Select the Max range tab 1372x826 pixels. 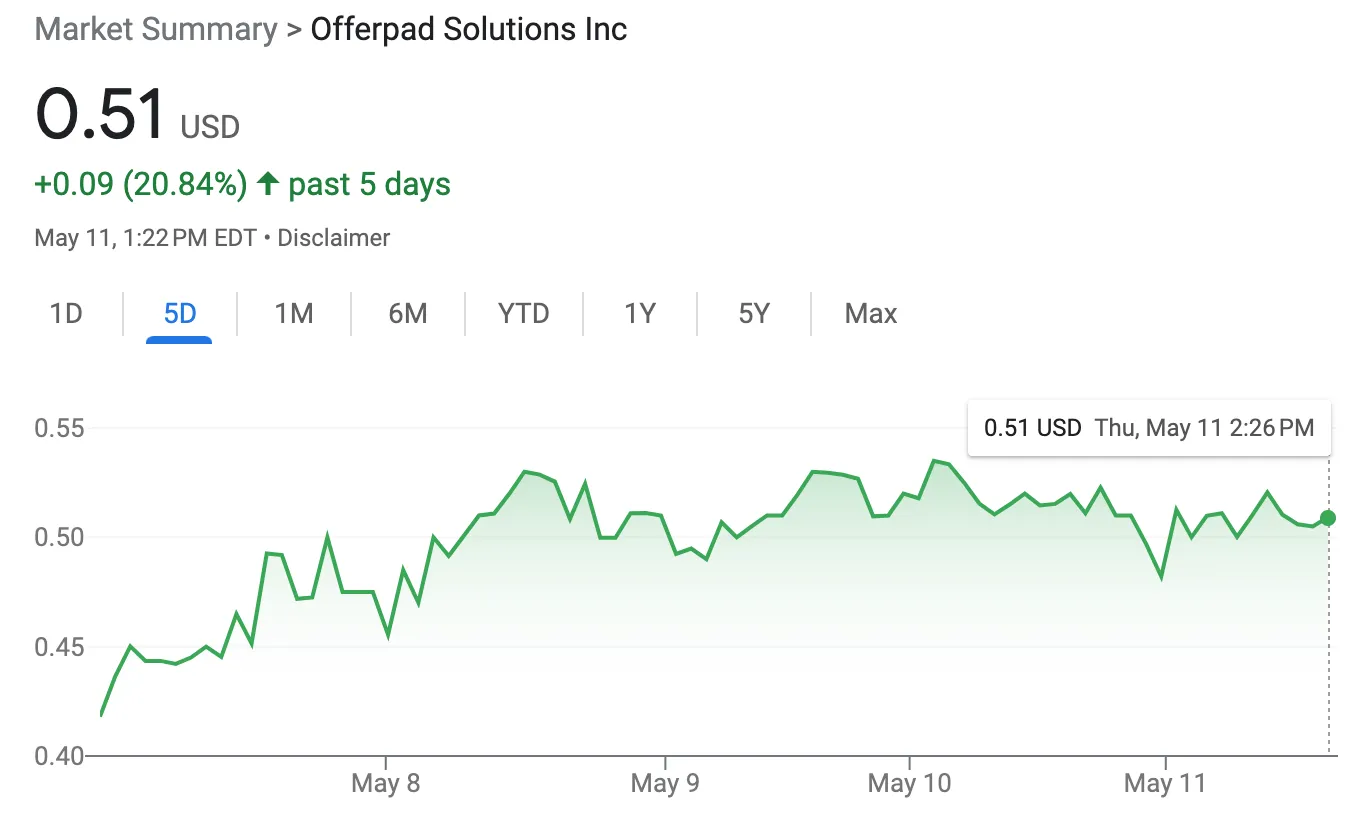pyautogui.click(x=871, y=314)
